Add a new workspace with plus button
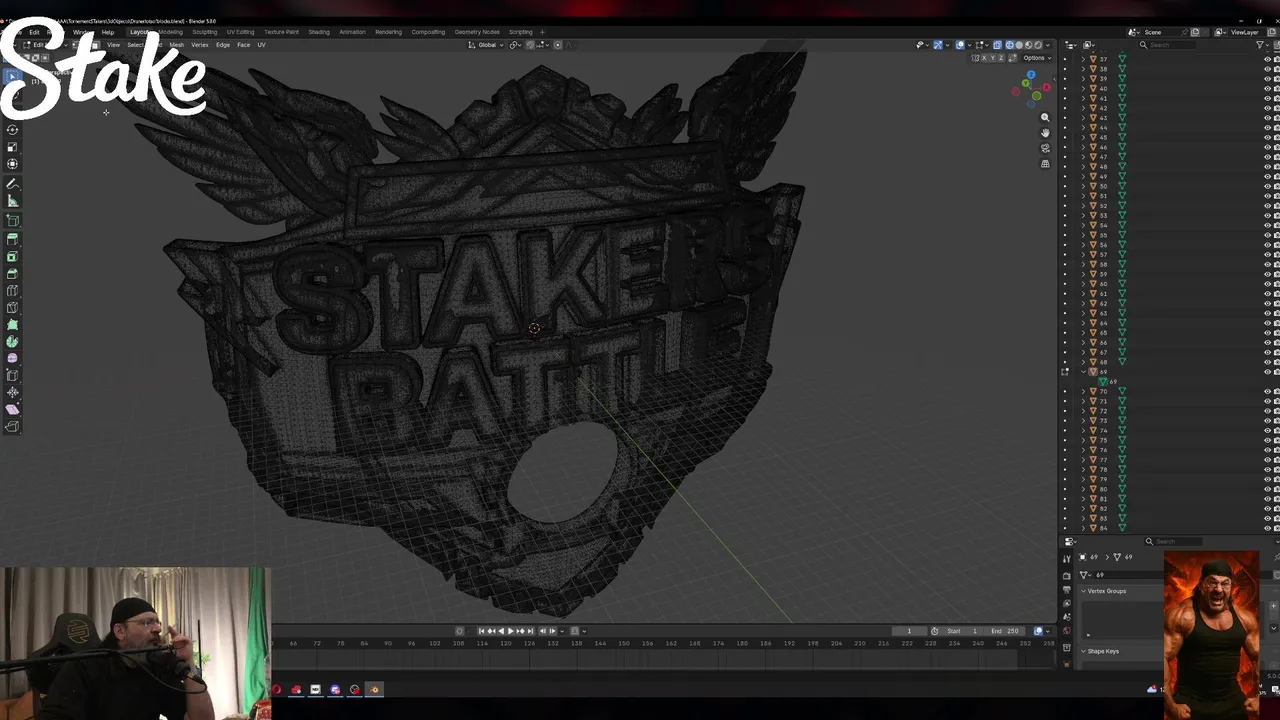The image size is (1280, 720). coord(542,32)
